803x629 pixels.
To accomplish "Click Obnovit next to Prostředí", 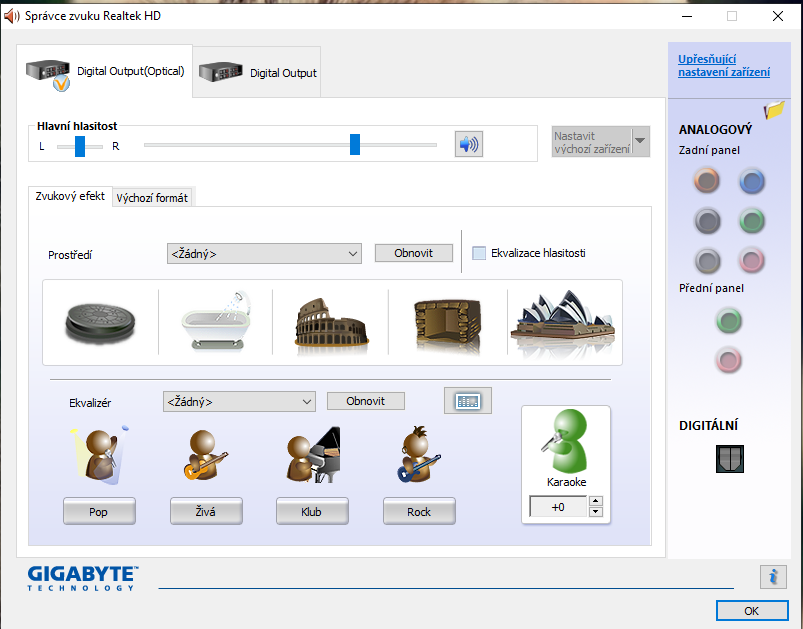I will pos(414,253).
